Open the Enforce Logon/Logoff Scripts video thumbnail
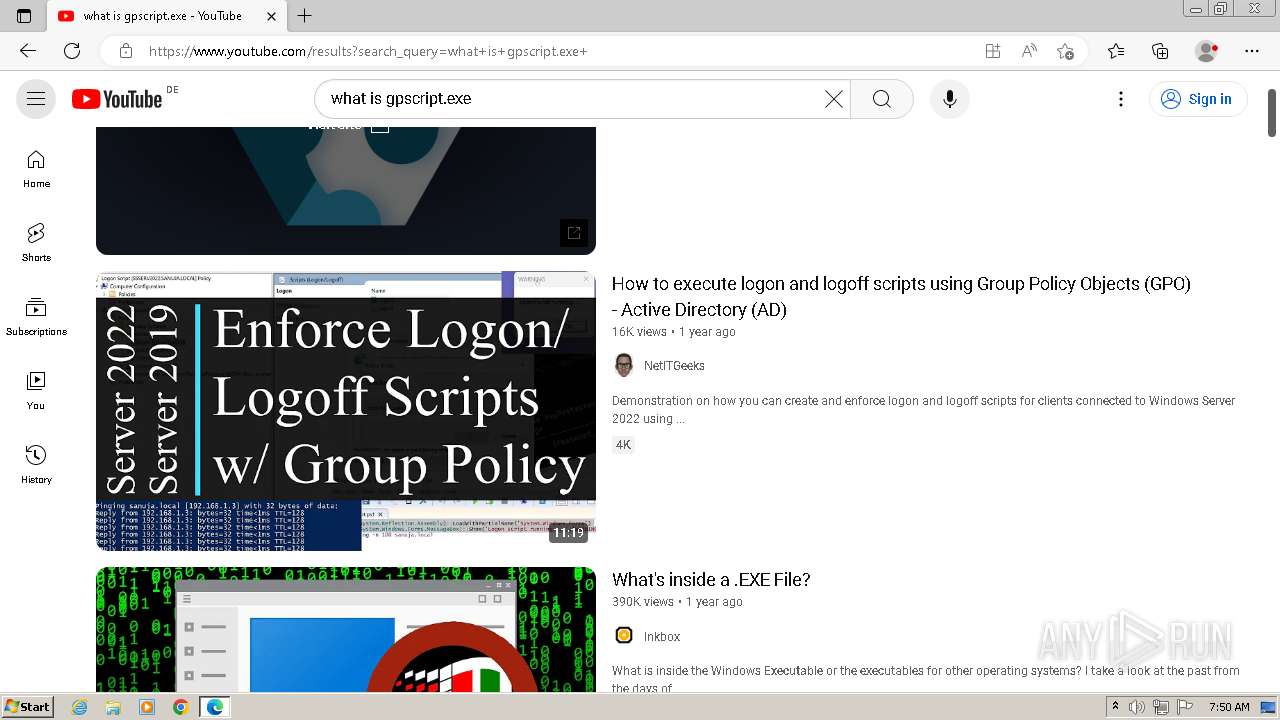 coord(346,411)
